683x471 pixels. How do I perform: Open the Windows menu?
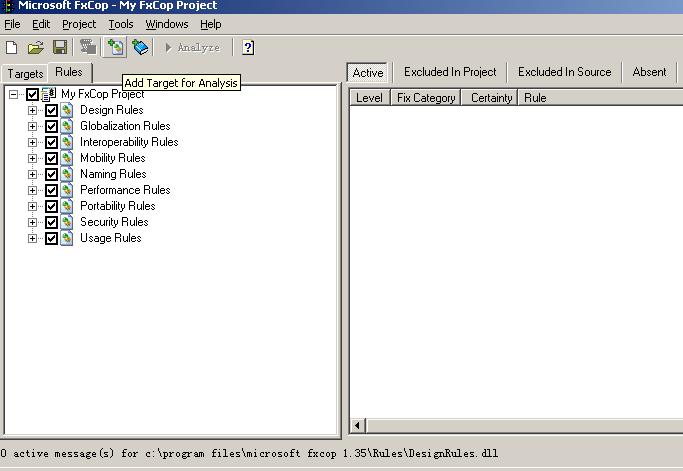[x=167, y=24]
